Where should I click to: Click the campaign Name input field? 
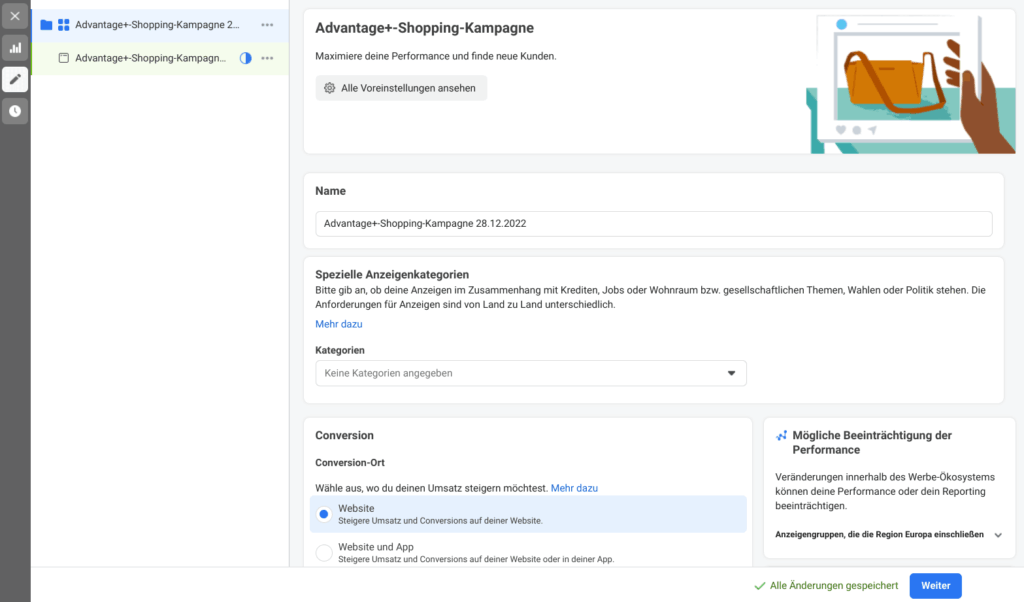tap(652, 223)
